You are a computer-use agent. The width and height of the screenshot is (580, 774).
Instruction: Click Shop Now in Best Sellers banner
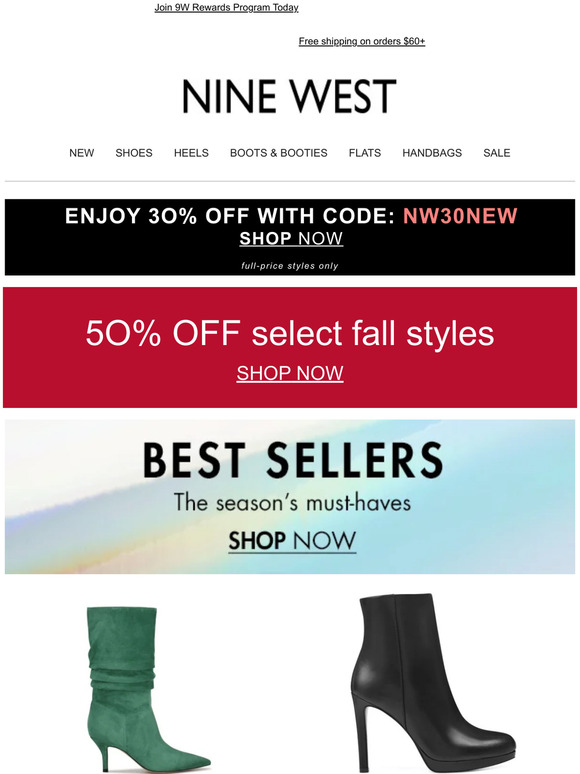pos(292,541)
